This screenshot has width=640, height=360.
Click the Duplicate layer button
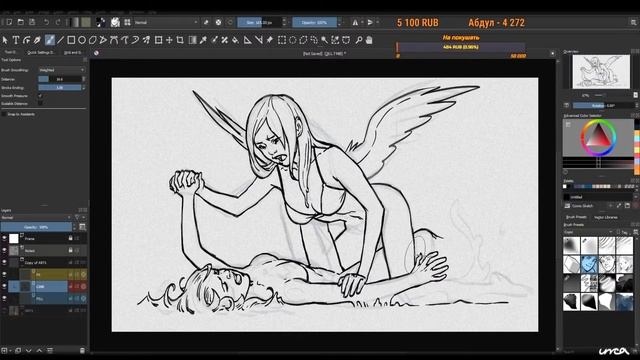(x=18, y=350)
